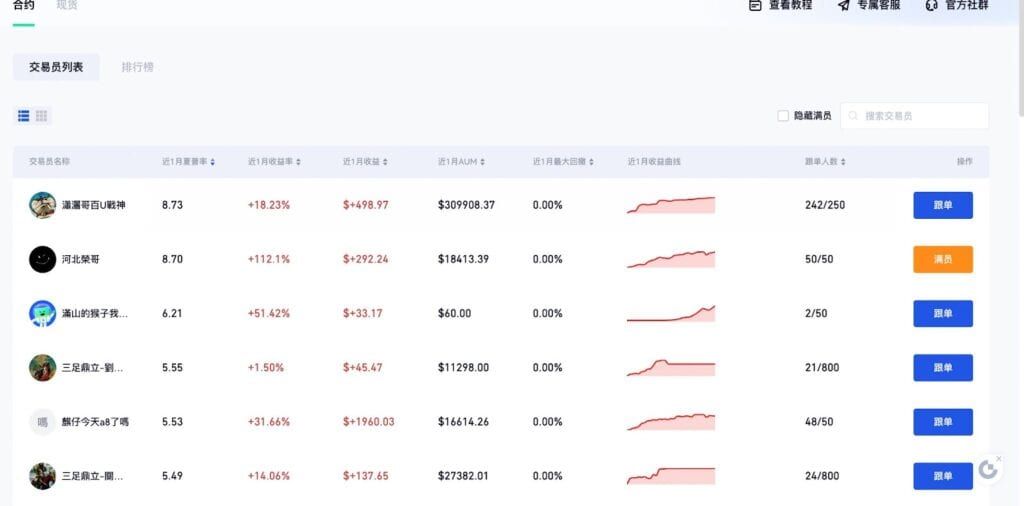Switch to grid view layout icon
The image size is (1024, 506).
click(x=42, y=116)
